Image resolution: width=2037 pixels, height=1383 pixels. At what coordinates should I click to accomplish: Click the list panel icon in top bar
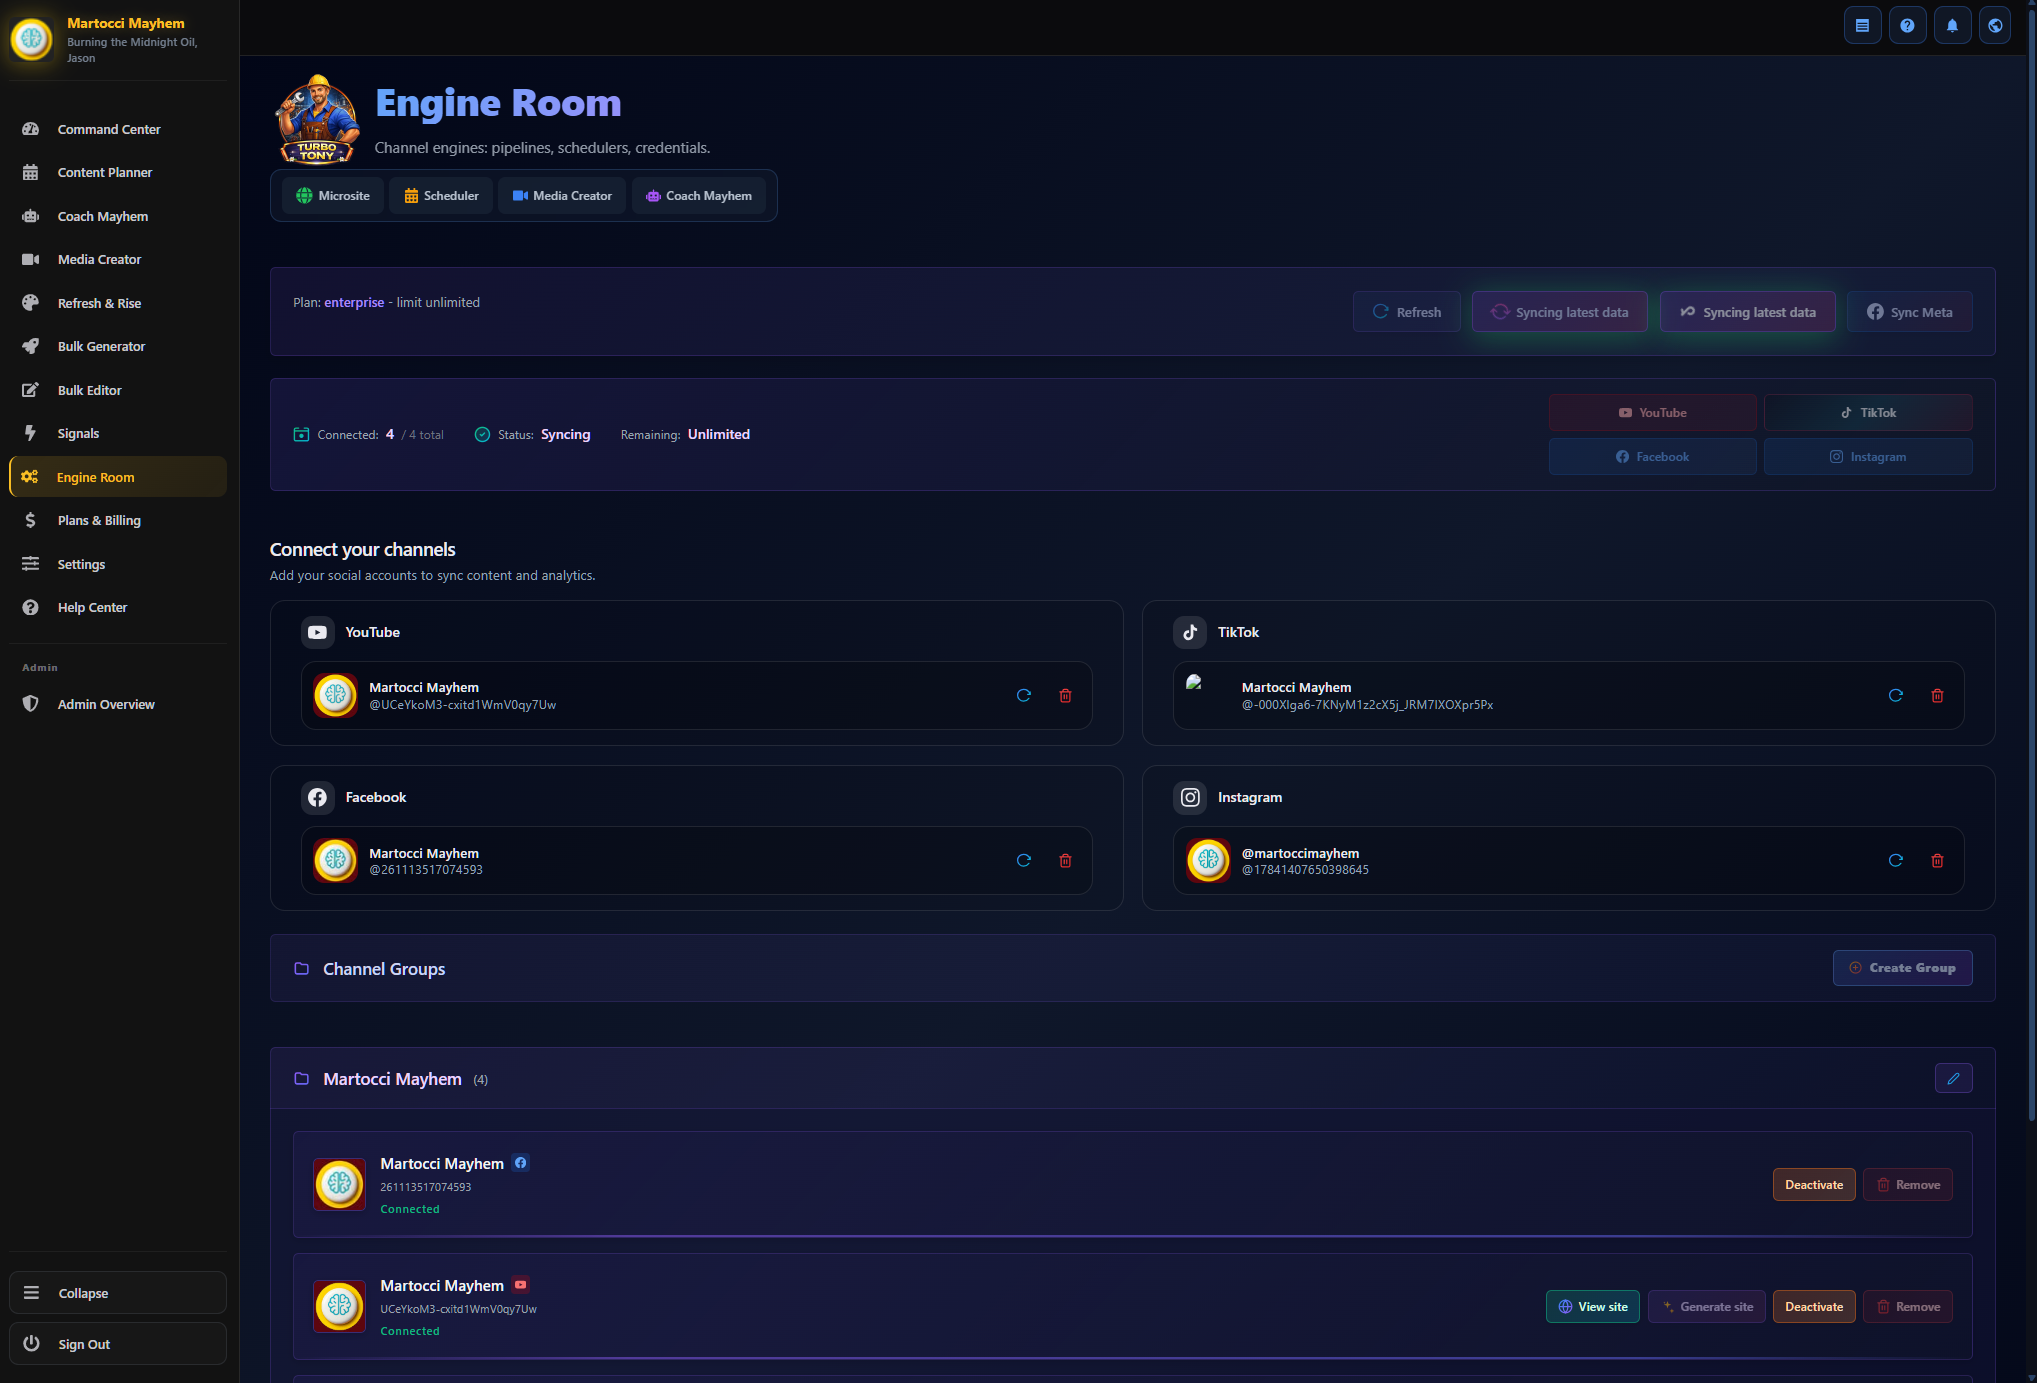(x=1862, y=26)
